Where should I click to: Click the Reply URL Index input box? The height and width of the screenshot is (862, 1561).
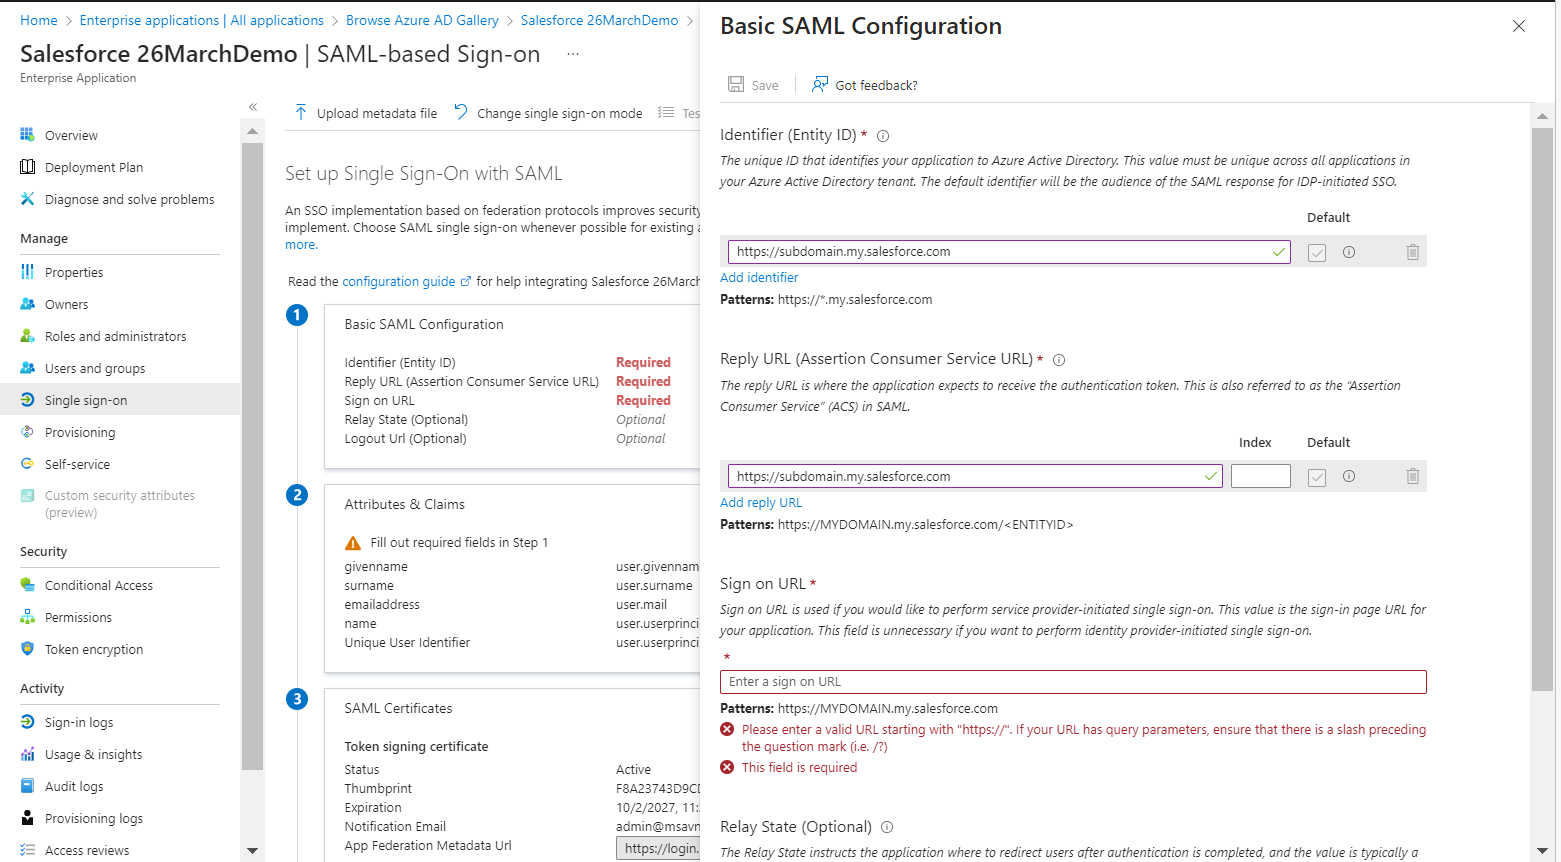tap(1261, 477)
